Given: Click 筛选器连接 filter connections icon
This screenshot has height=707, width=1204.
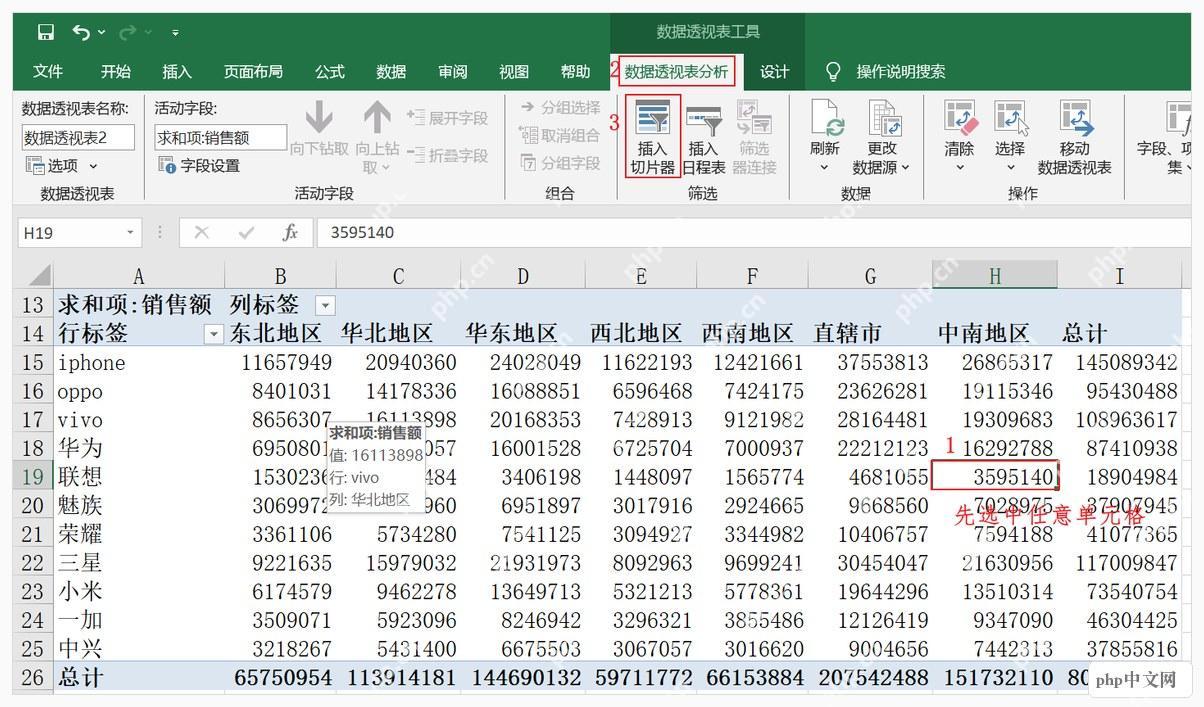Looking at the screenshot, I should click(x=754, y=138).
